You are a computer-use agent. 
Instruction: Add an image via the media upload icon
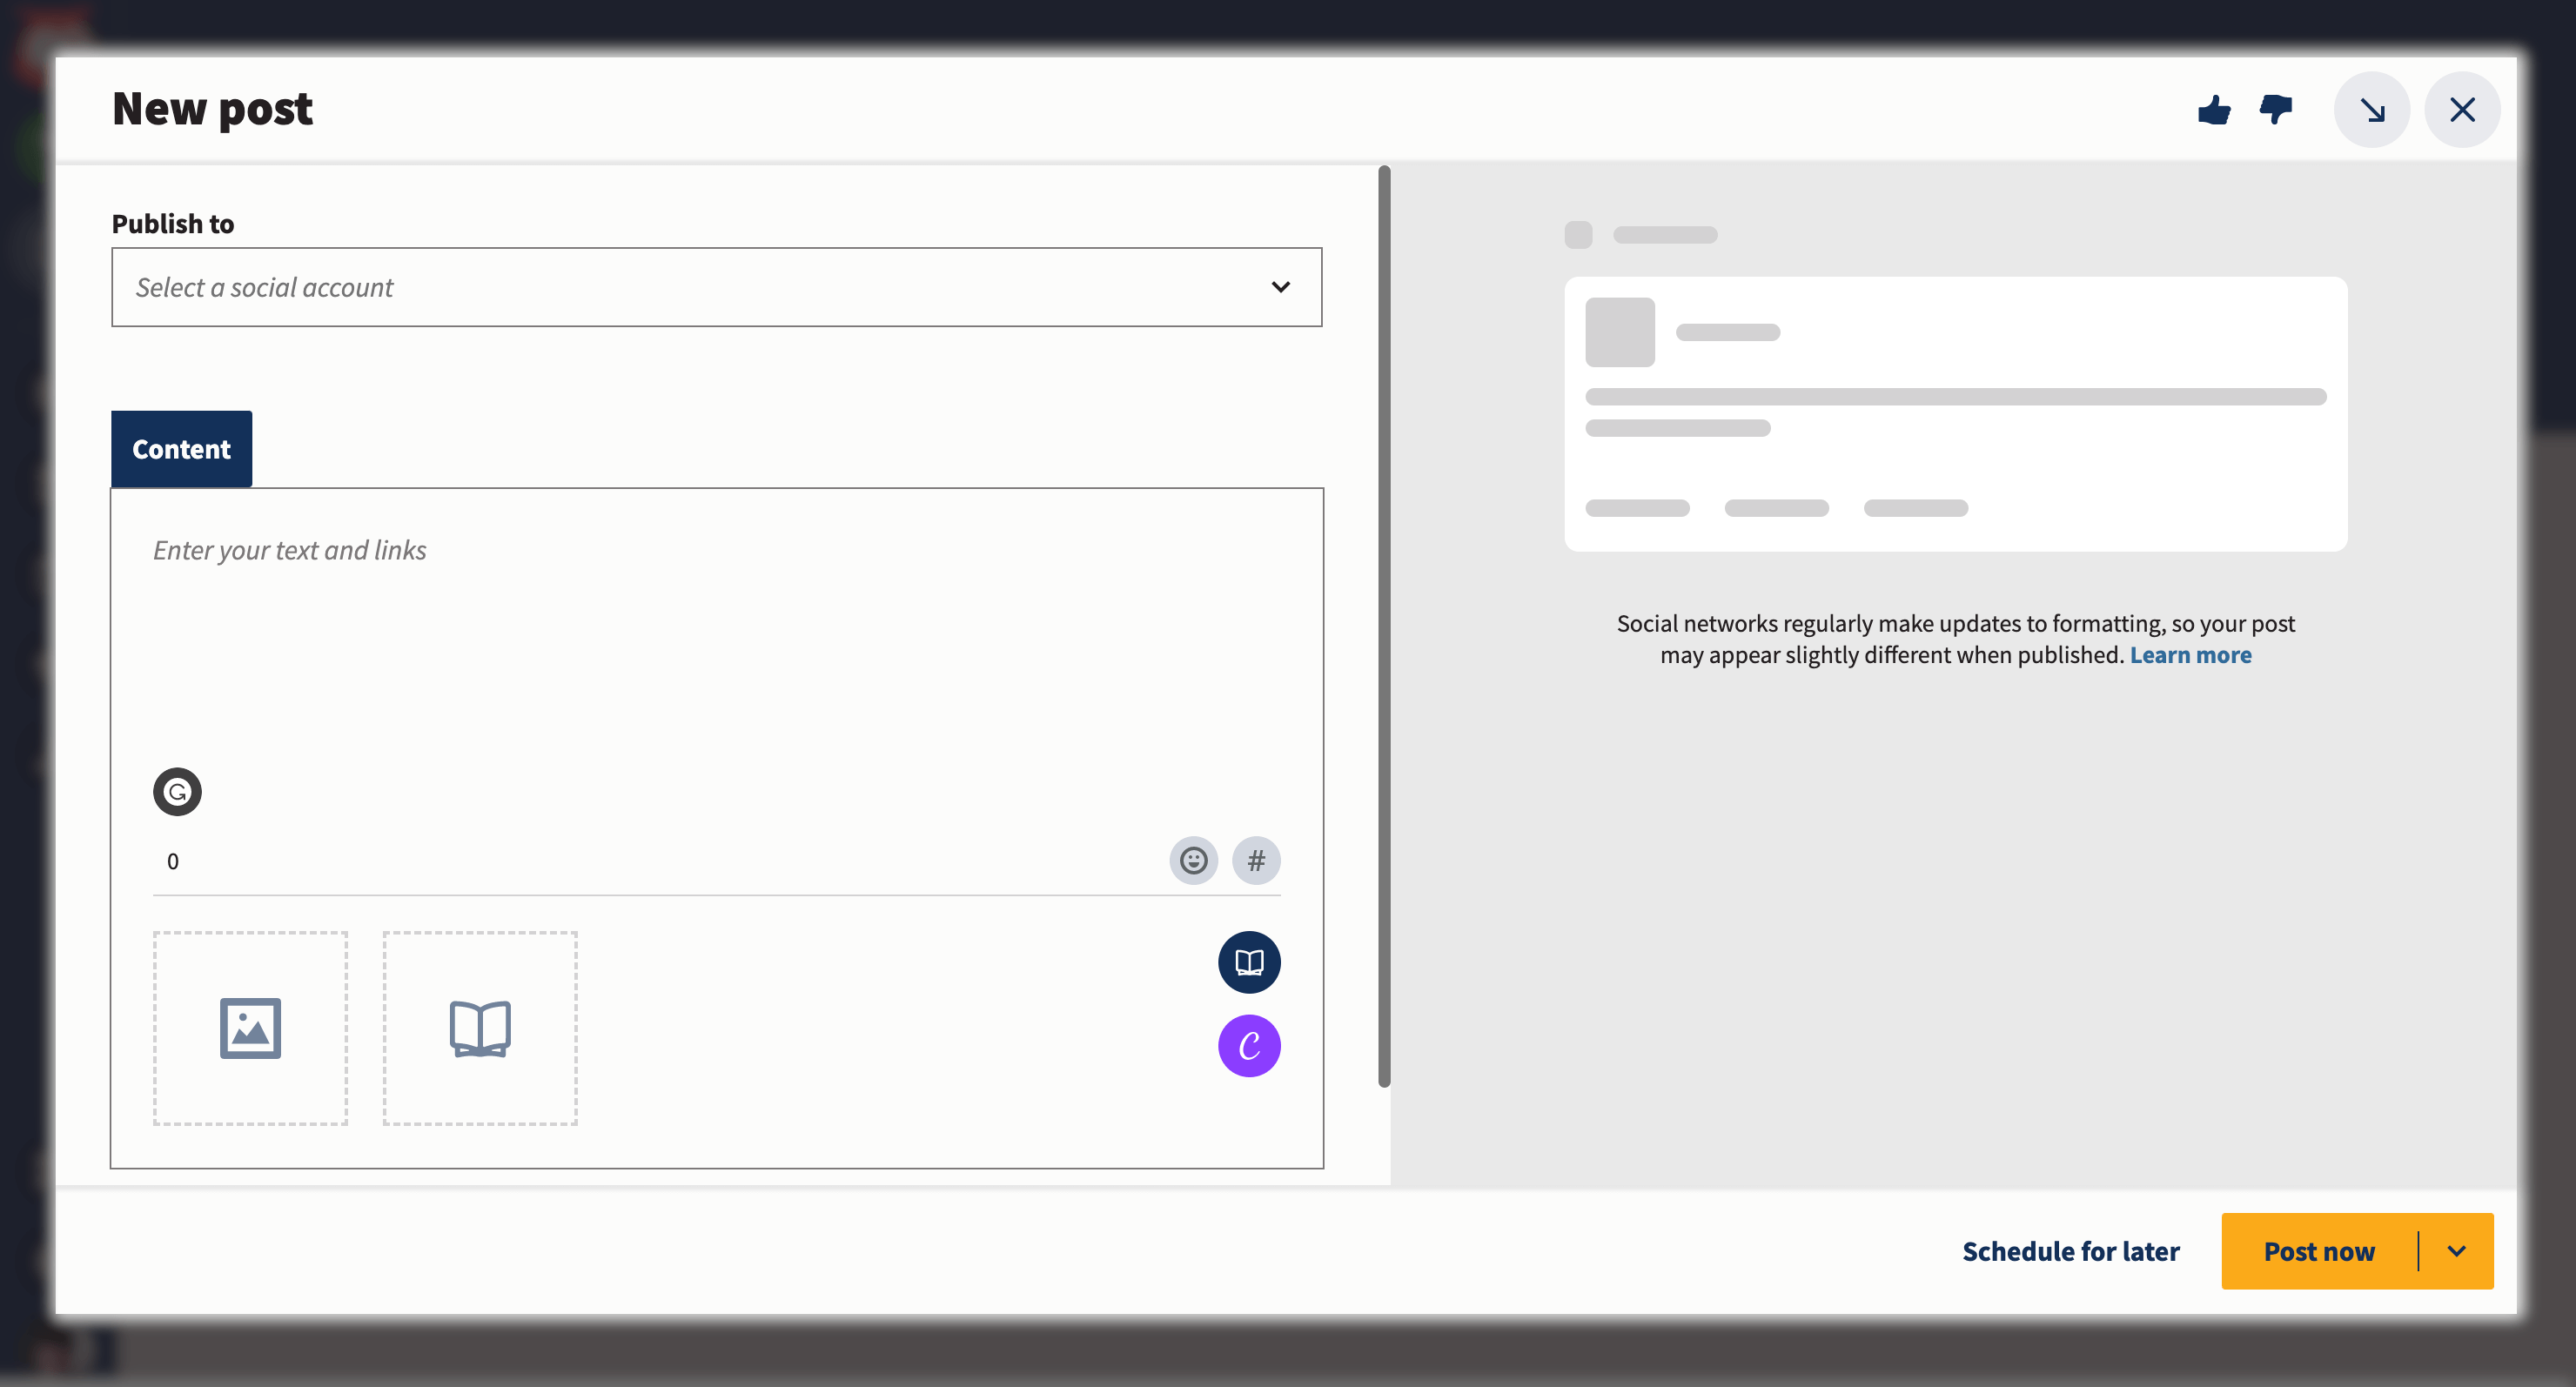point(249,1028)
